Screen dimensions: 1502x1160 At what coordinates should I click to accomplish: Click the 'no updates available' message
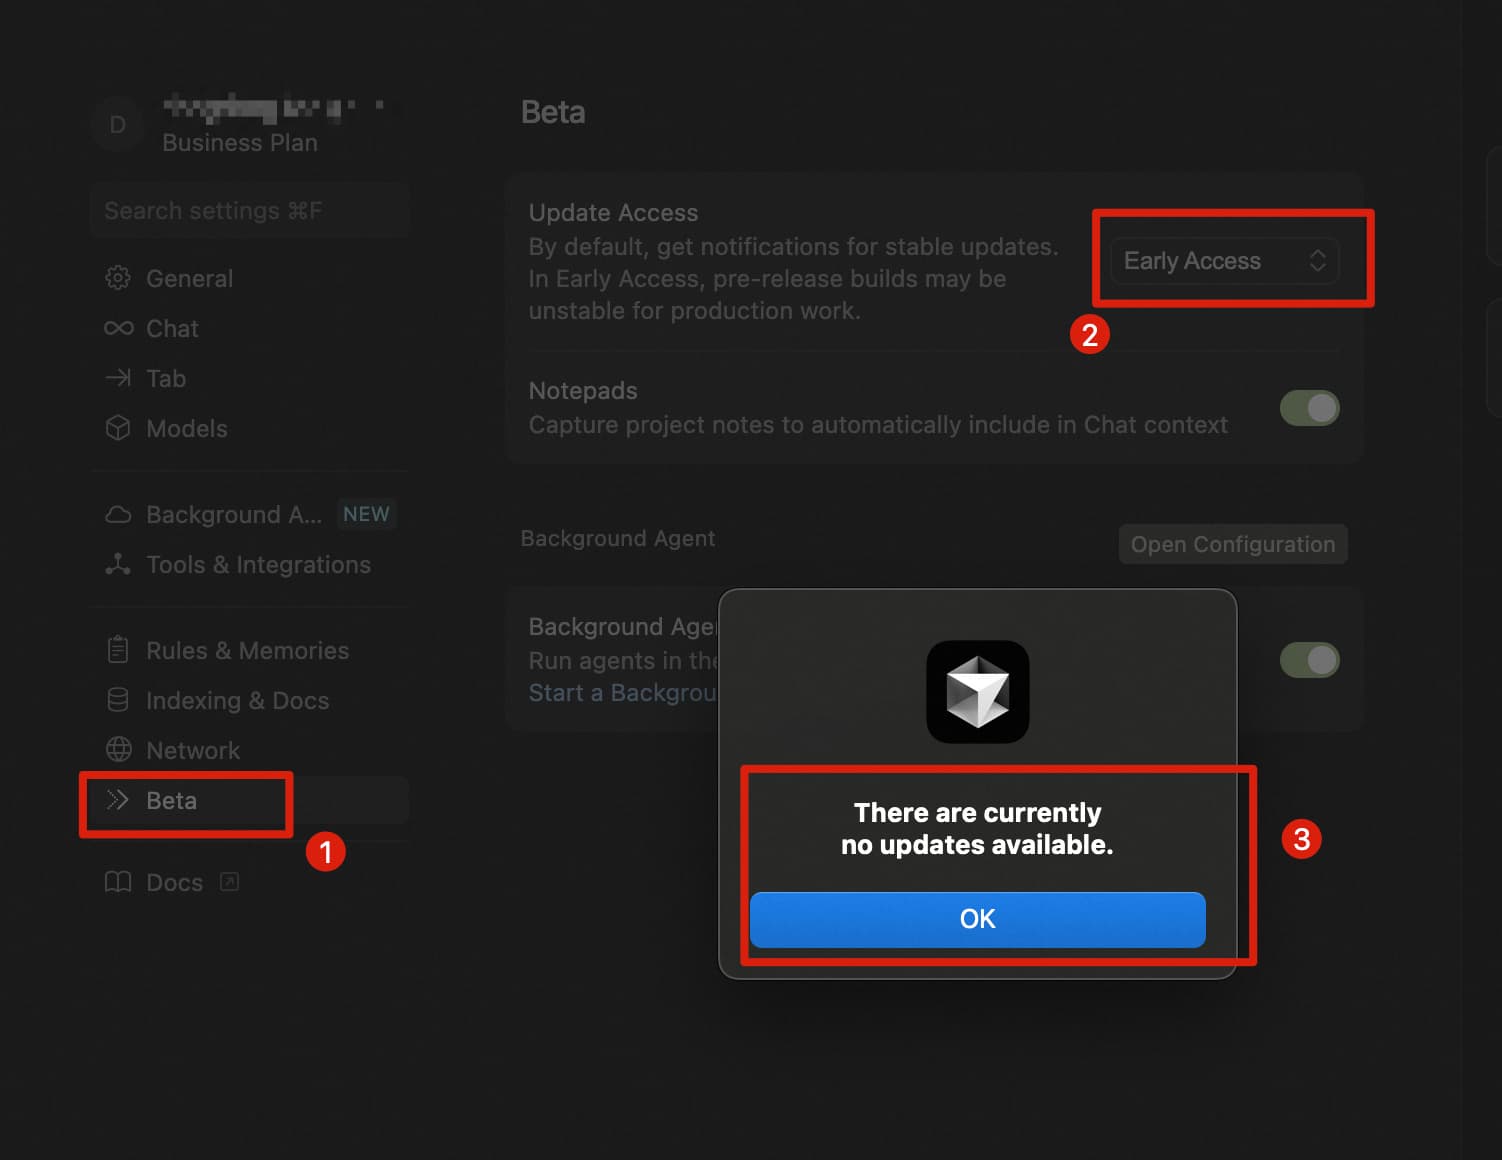[977, 828]
